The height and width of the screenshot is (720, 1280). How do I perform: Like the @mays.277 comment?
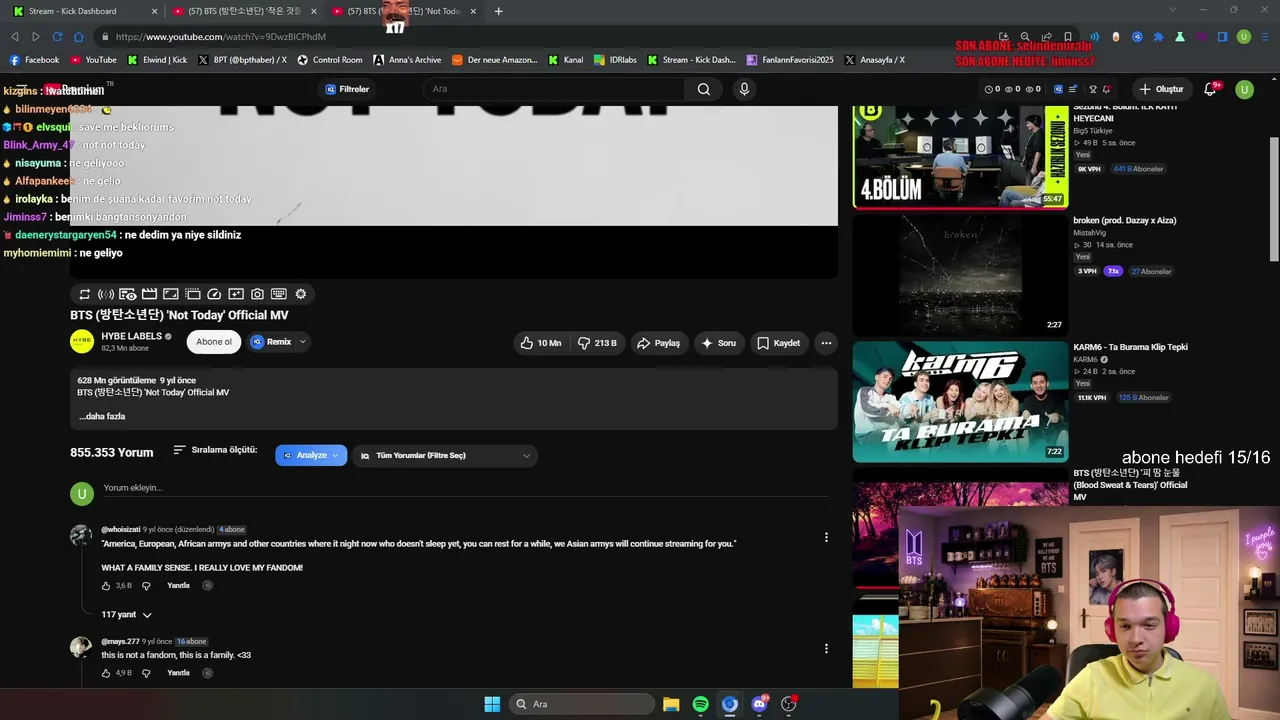(x=107, y=673)
